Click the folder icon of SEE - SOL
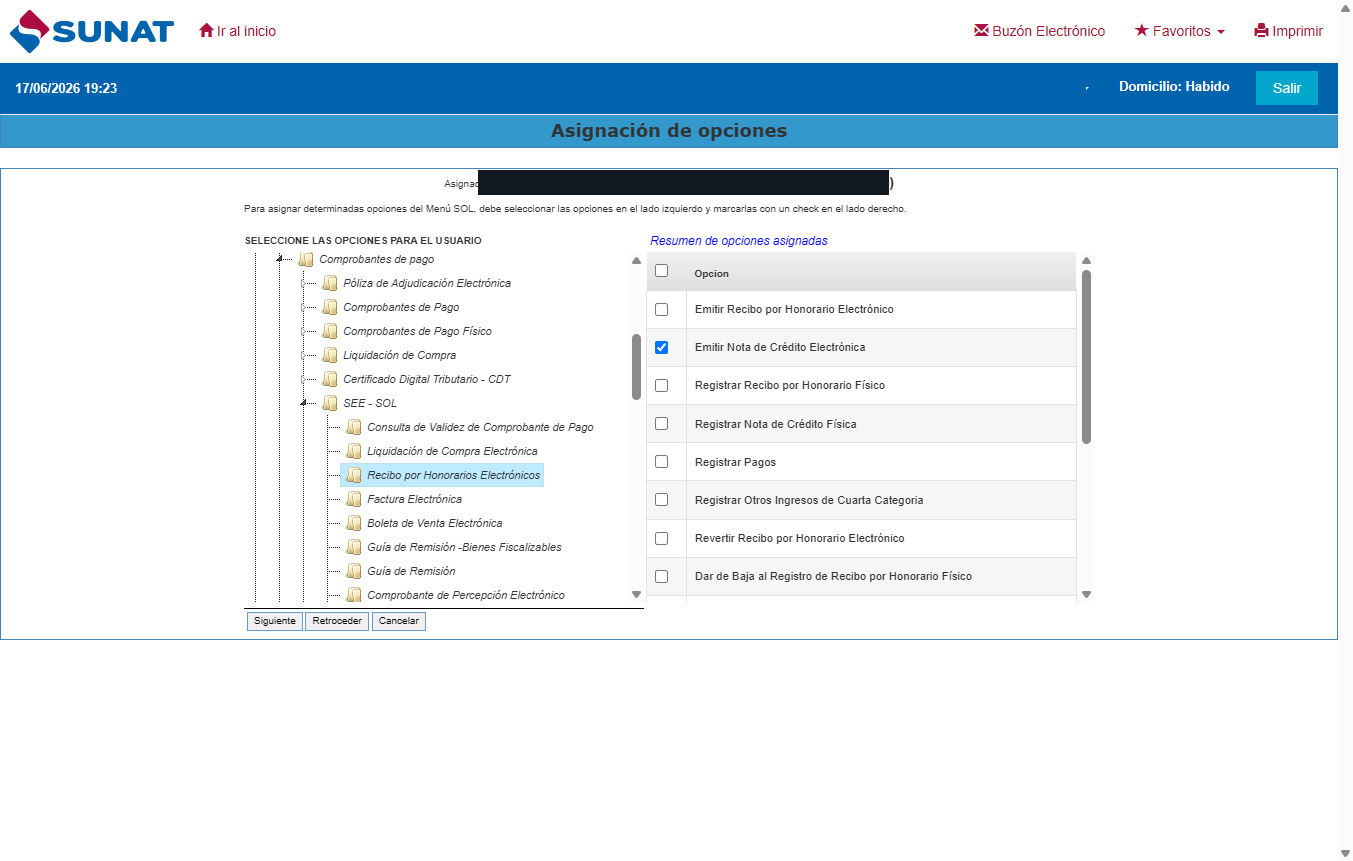 coord(330,403)
